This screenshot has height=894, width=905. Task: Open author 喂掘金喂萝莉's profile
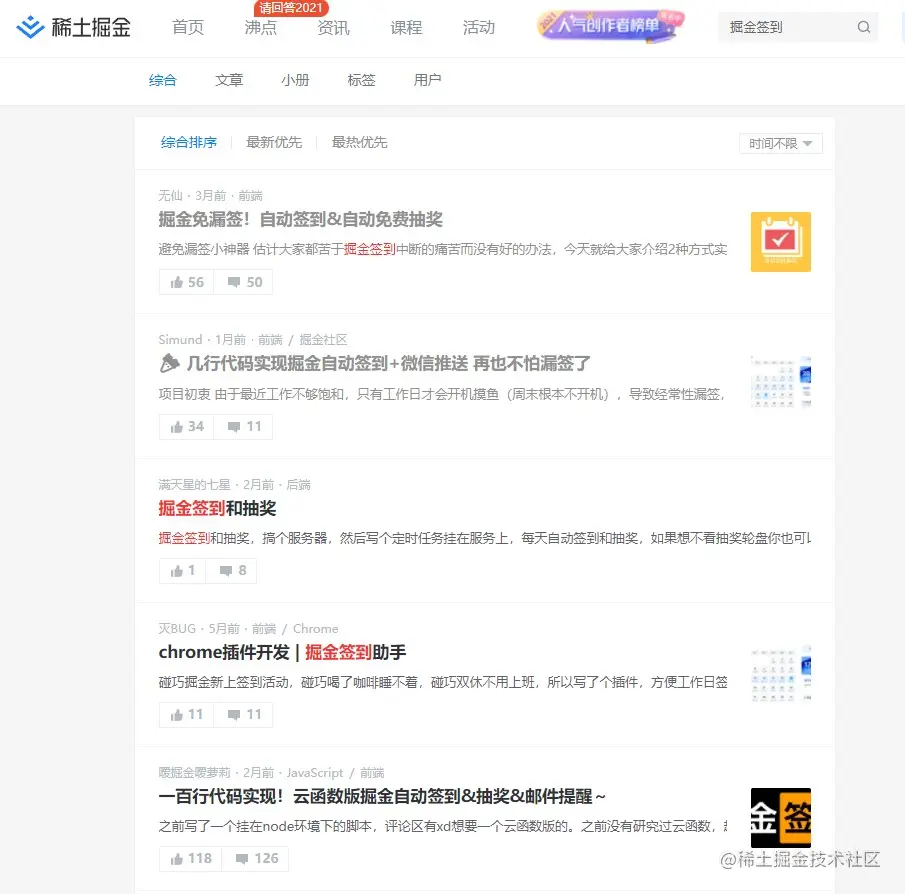(x=194, y=773)
